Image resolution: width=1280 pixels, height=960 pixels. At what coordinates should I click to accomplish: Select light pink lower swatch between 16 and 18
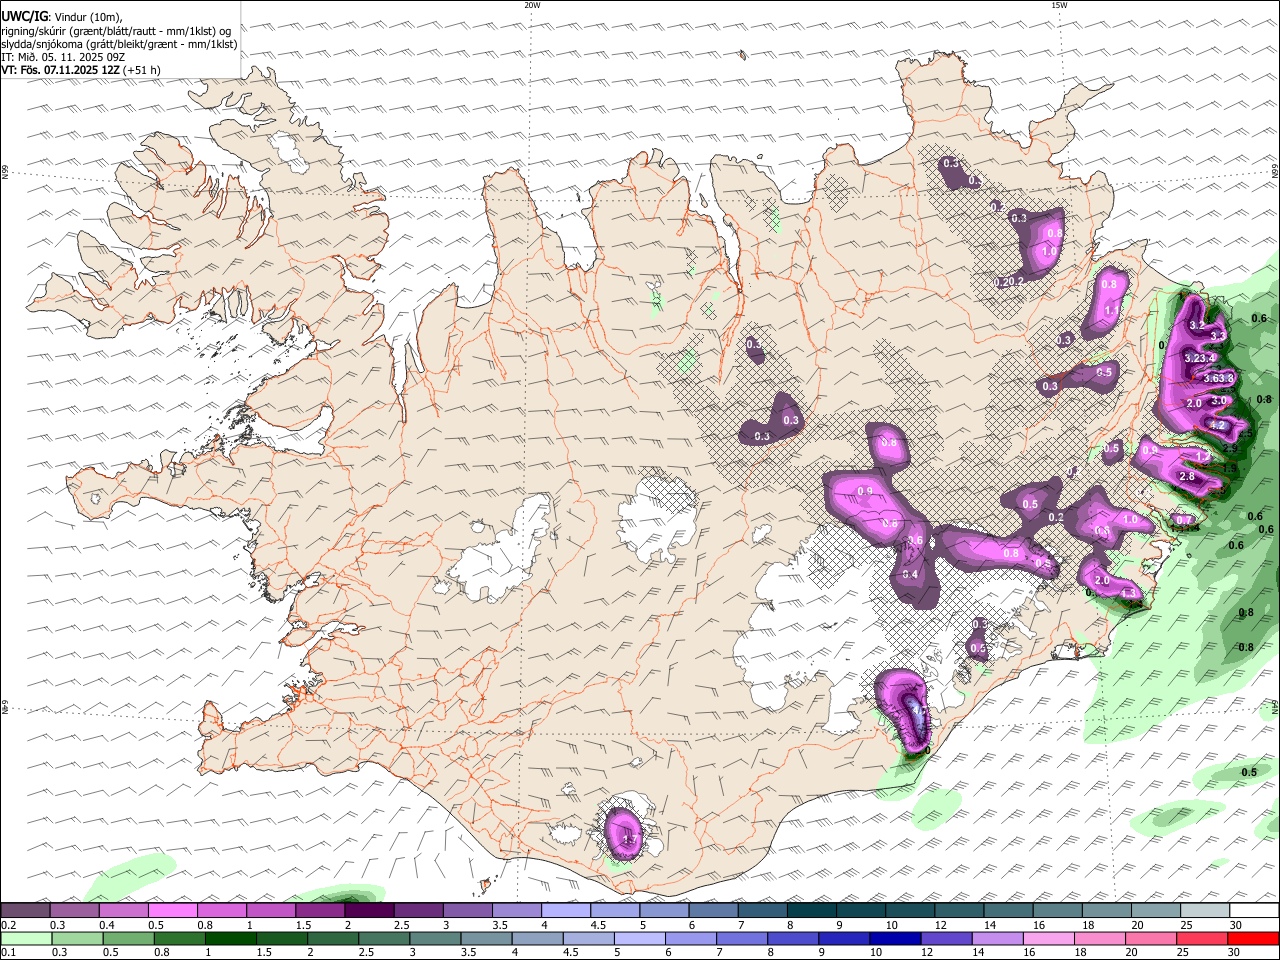(x=1048, y=938)
